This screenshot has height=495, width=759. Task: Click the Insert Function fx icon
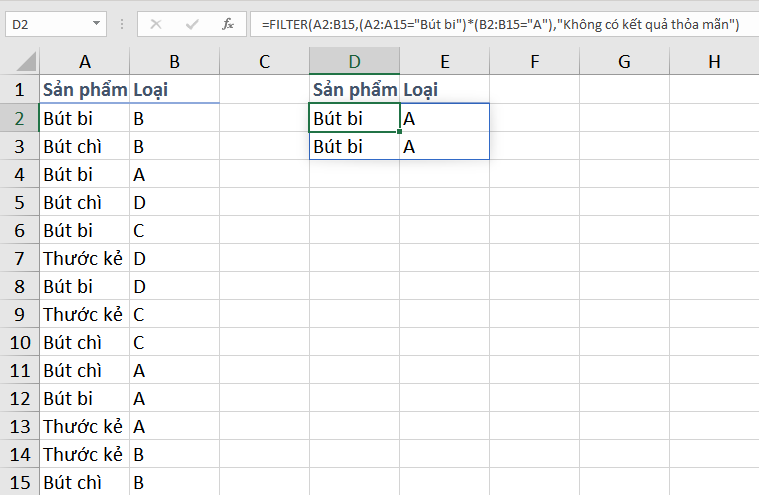tap(227, 23)
